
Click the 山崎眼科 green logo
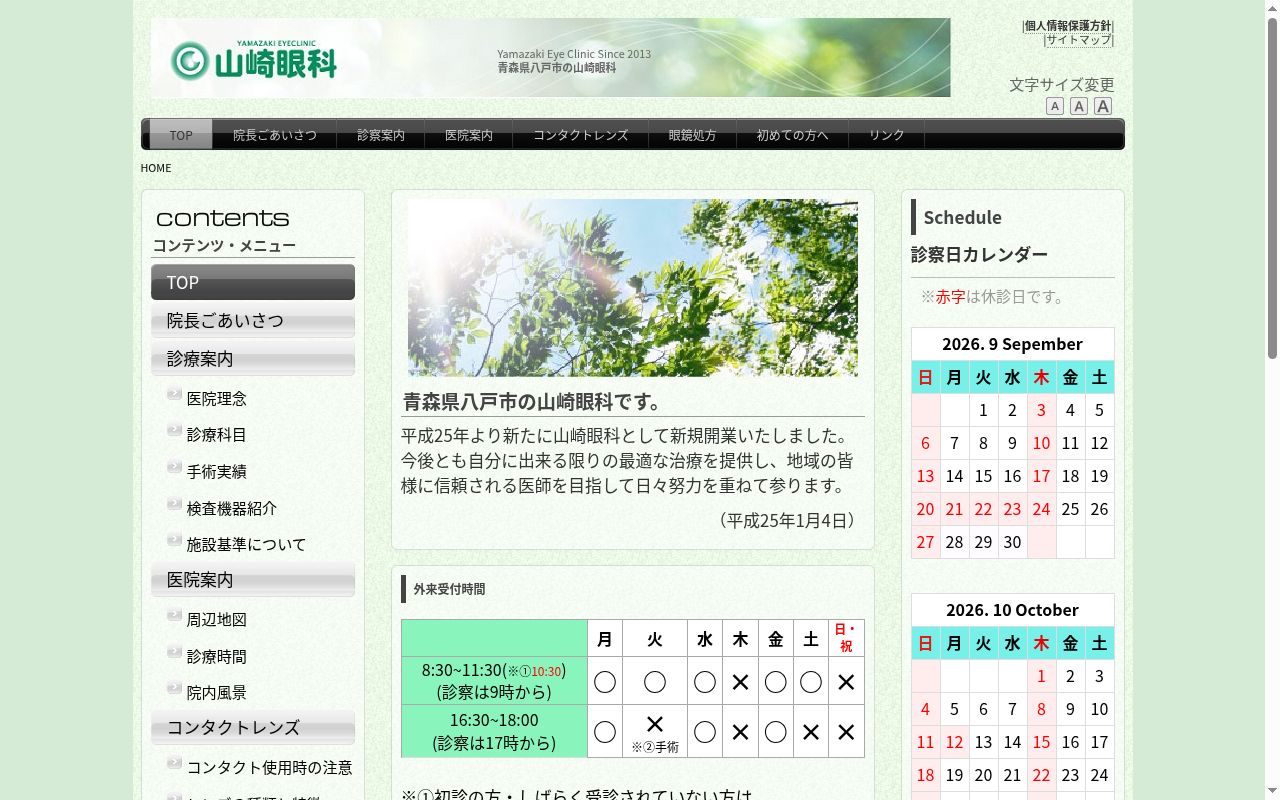254,60
